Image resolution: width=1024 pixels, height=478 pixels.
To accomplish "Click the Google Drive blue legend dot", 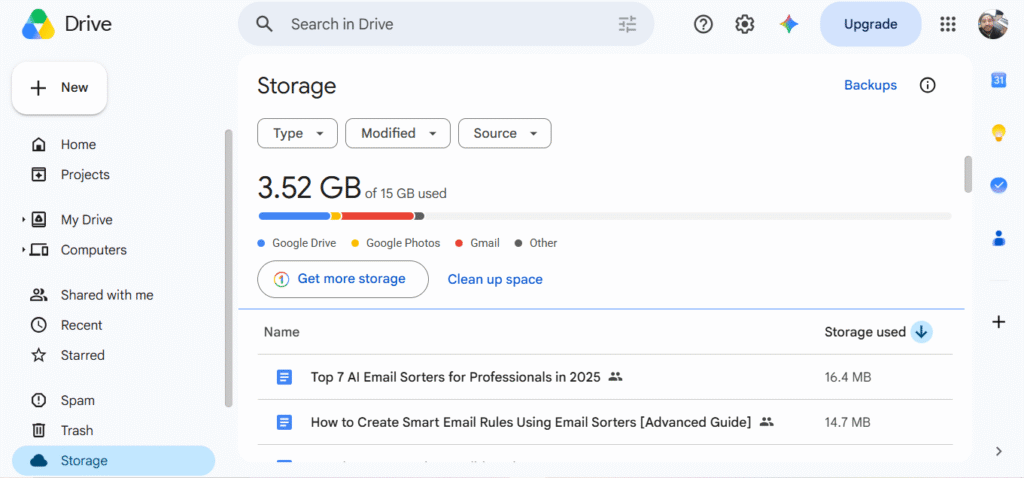I will (x=261, y=243).
